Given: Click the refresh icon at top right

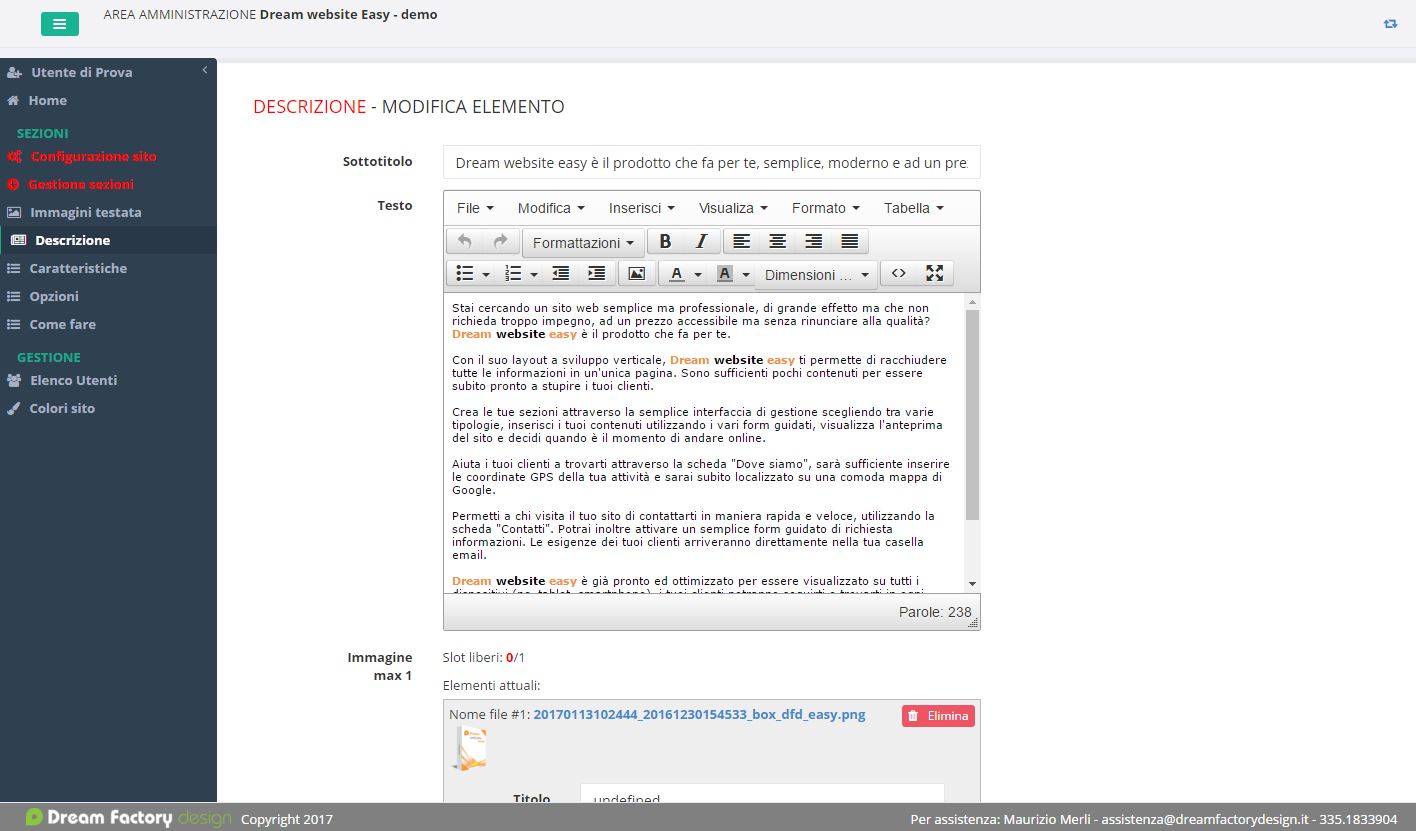Looking at the screenshot, I should pyautogui.click(x=1390, y=24).
